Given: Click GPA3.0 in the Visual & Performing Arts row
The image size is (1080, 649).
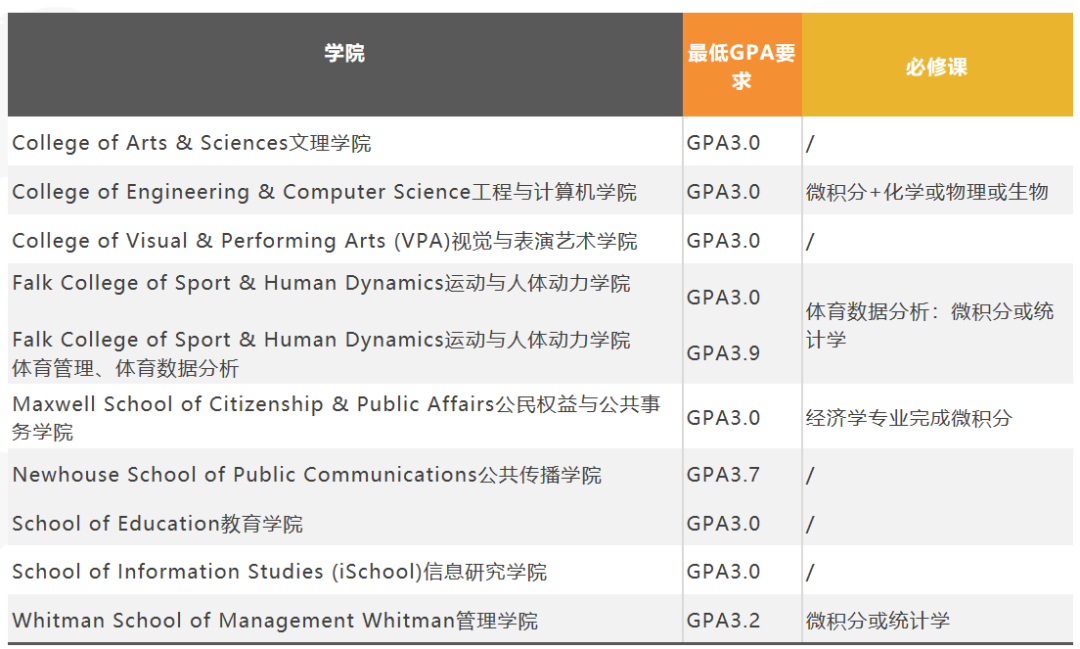Looking at the screenshot, I should click(723, 240).
